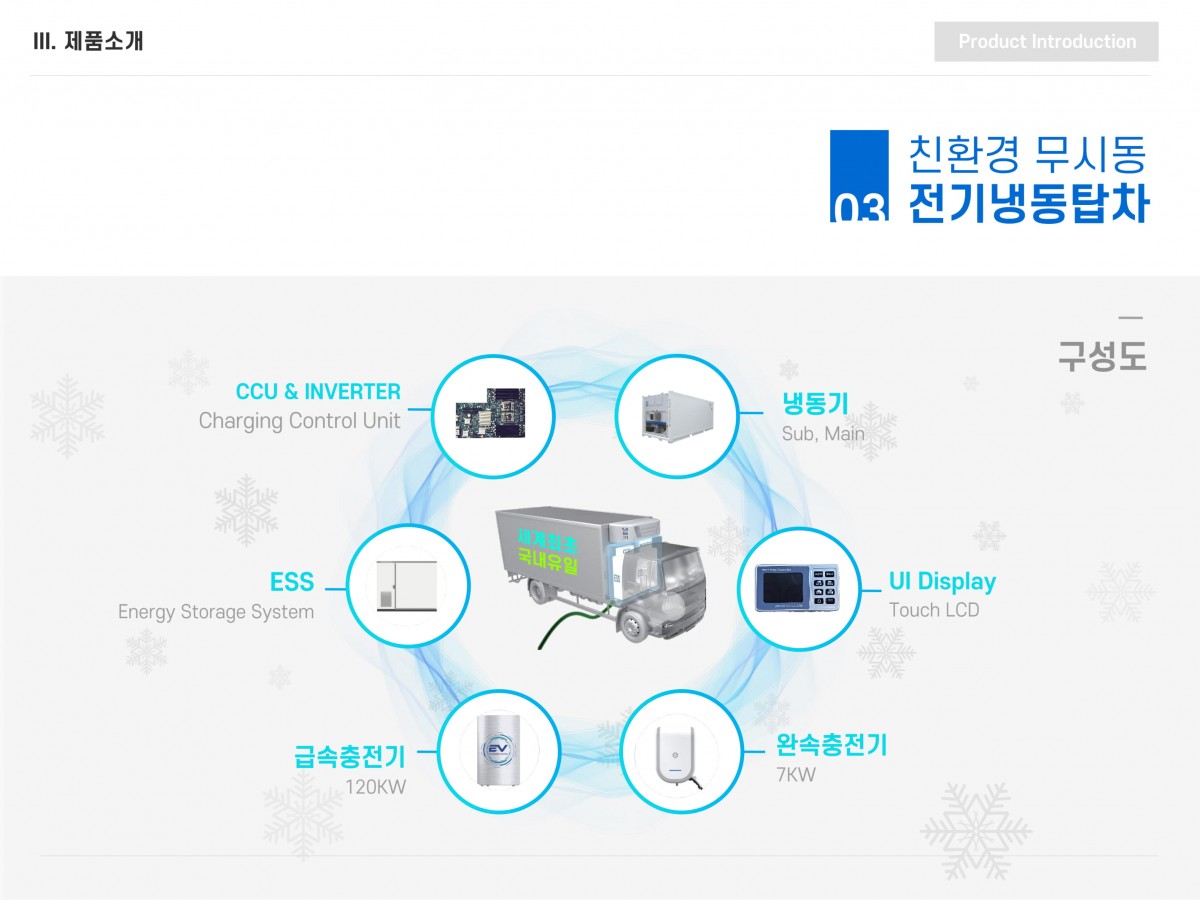
Task: Click the 'CCU & INVERTER' label
Action: point(318,391)
